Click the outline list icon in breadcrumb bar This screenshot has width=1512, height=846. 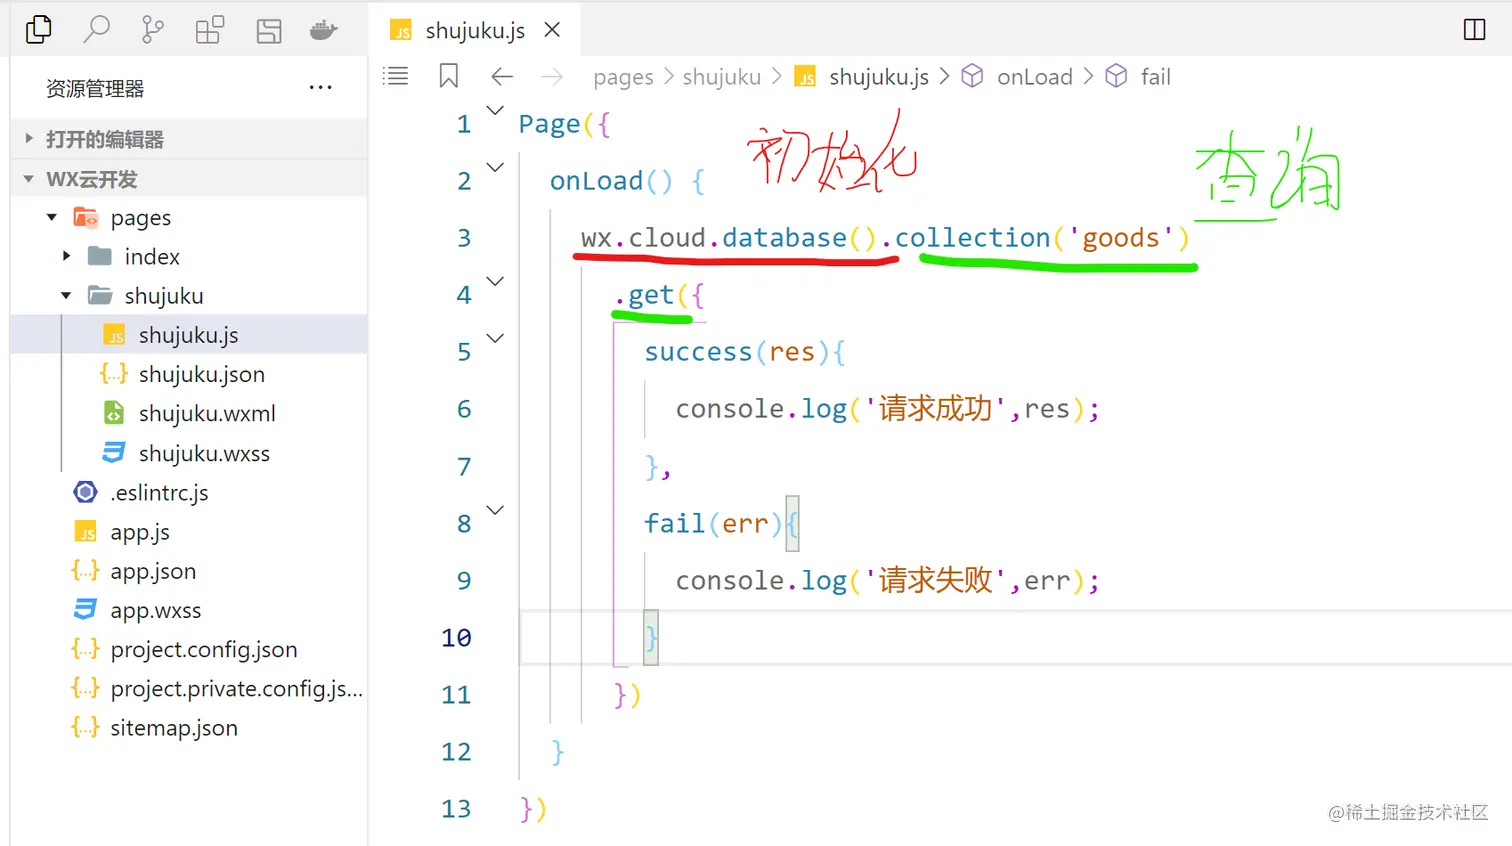pyautogui.click(x=396, y=76)
